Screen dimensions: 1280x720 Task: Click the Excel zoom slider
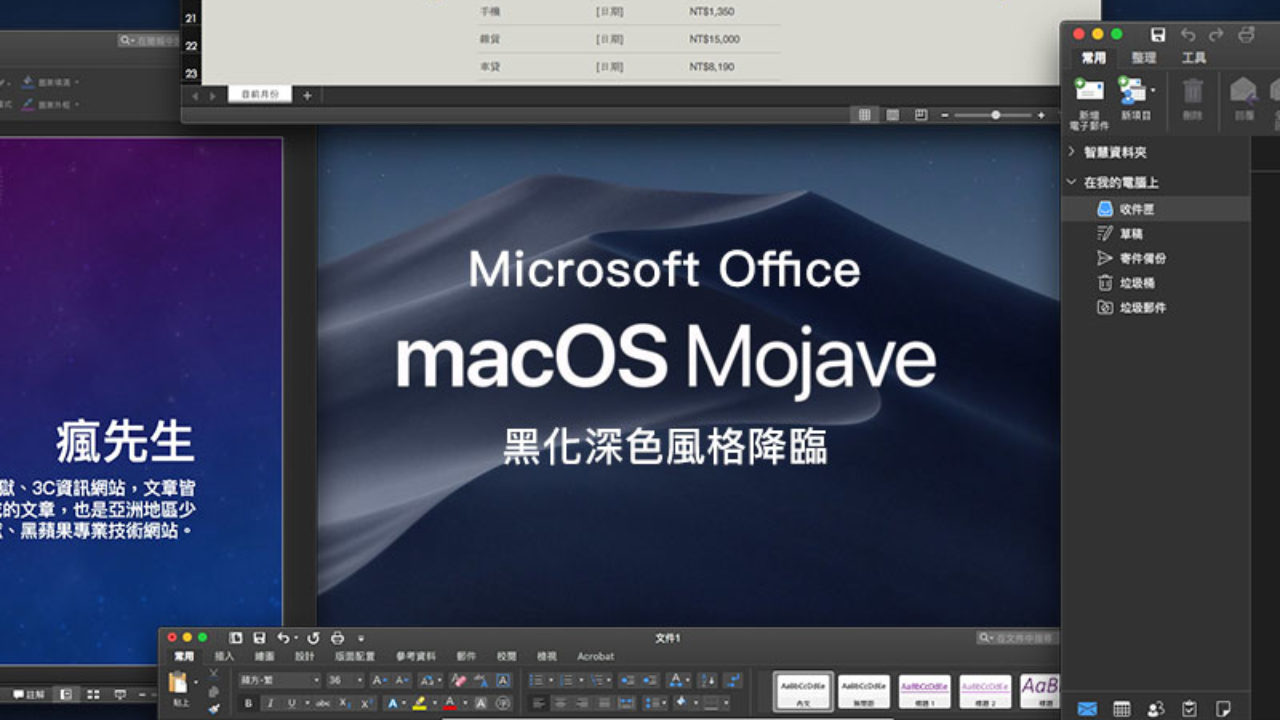(x=995, y=115)
